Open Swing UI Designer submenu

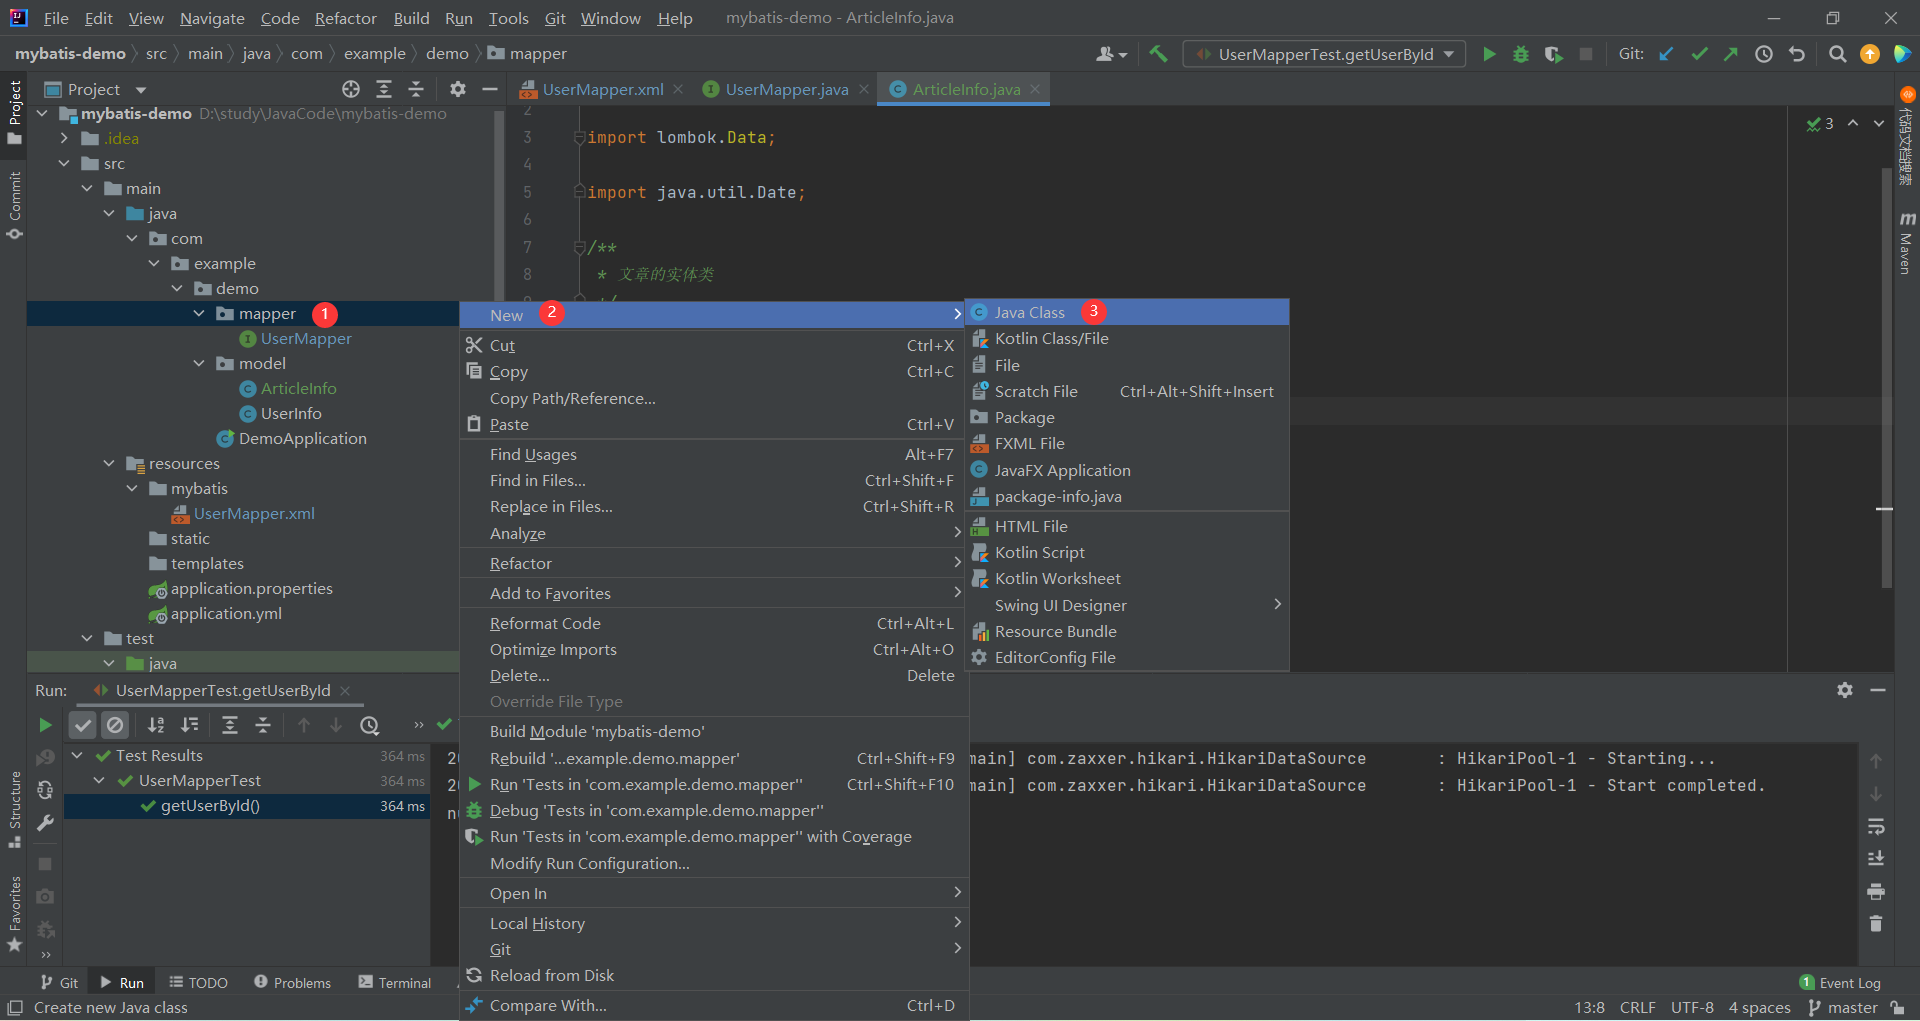click(1127, 605)
